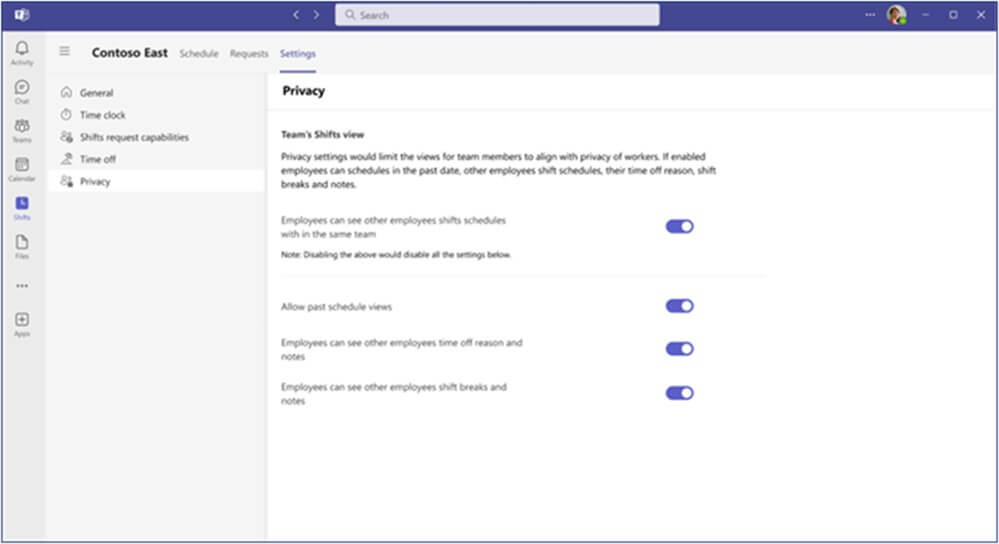Select the Settings tab
Image resolution: width=999 pixels, height=544 pixels.
tap(298, 54)
